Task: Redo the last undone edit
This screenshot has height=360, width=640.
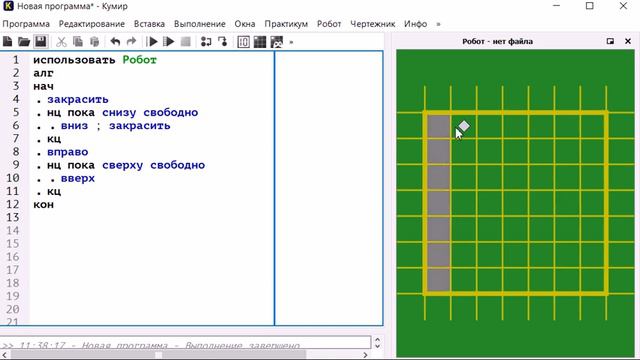Action: [131, 42]
